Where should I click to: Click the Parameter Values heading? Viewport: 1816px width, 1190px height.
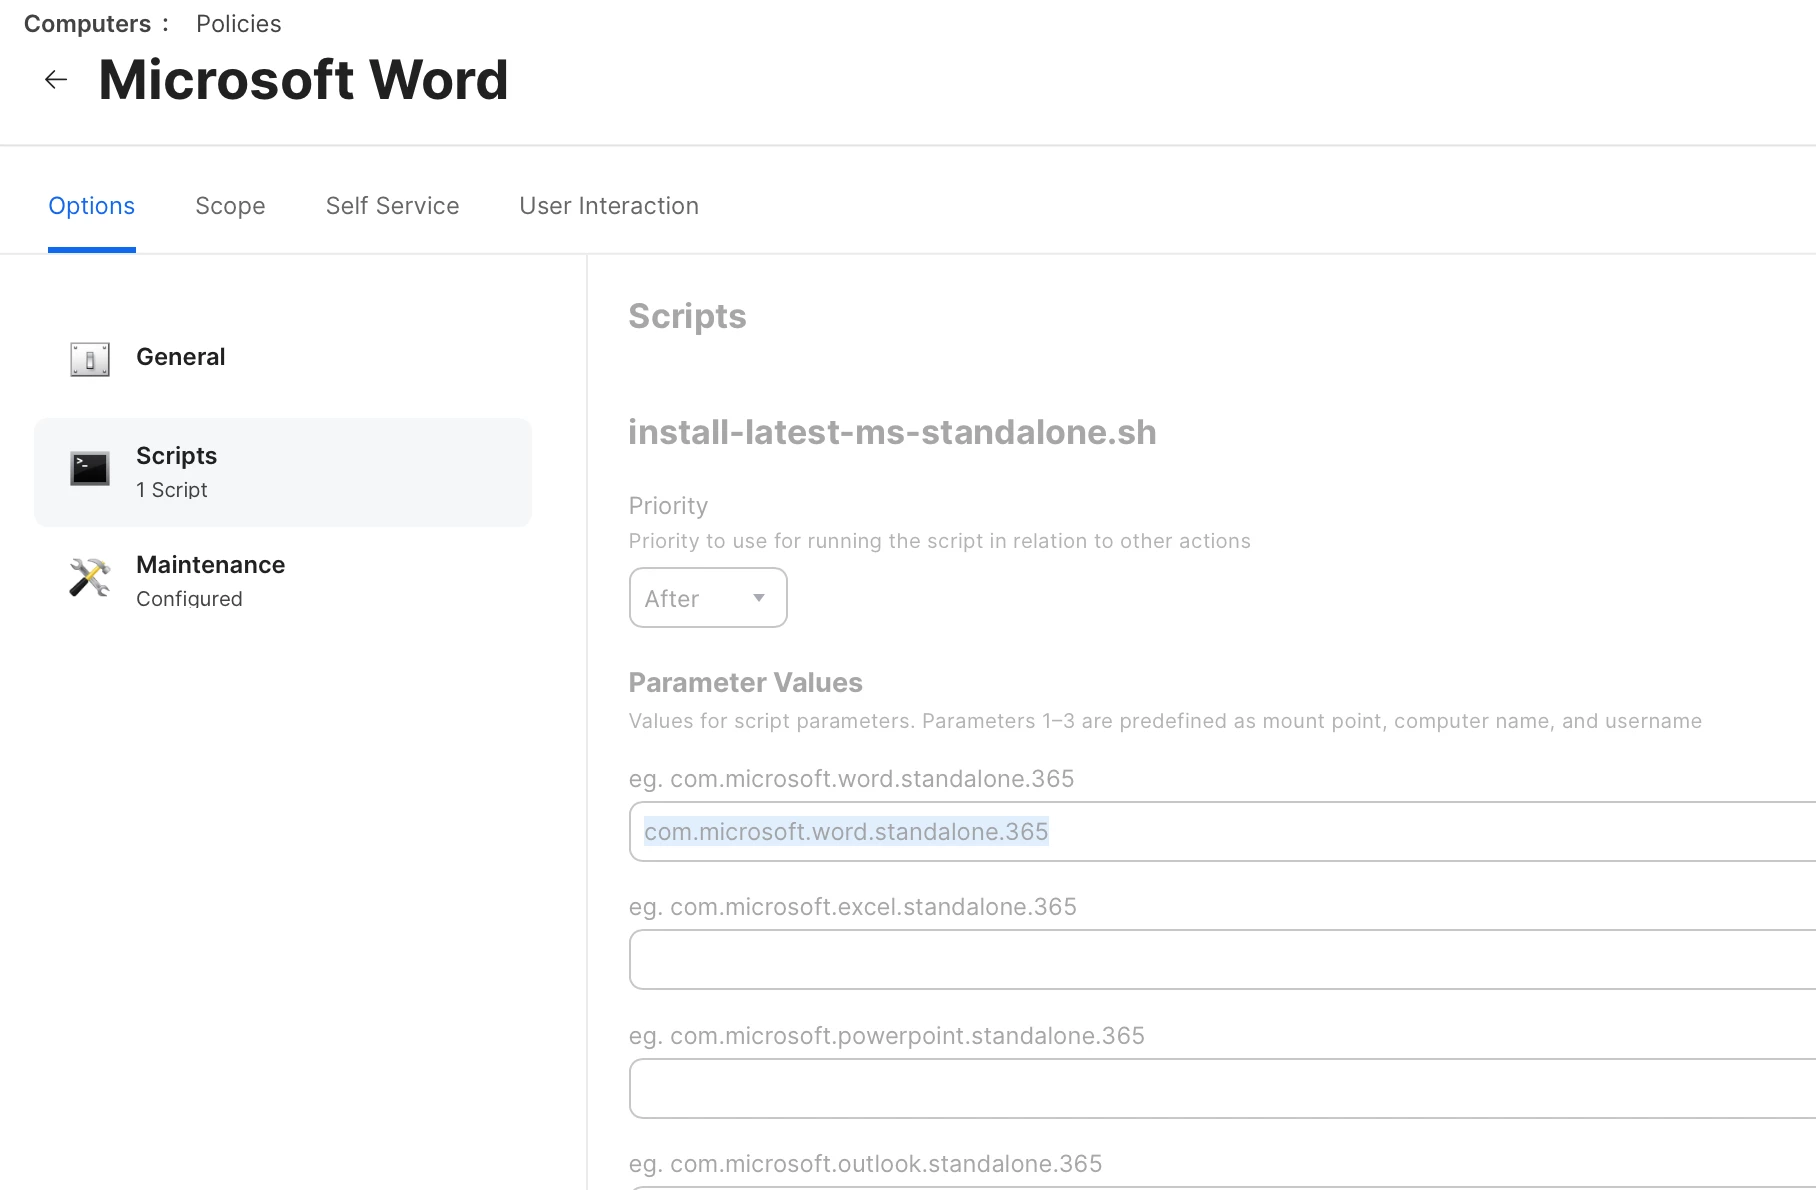(745, 683)
